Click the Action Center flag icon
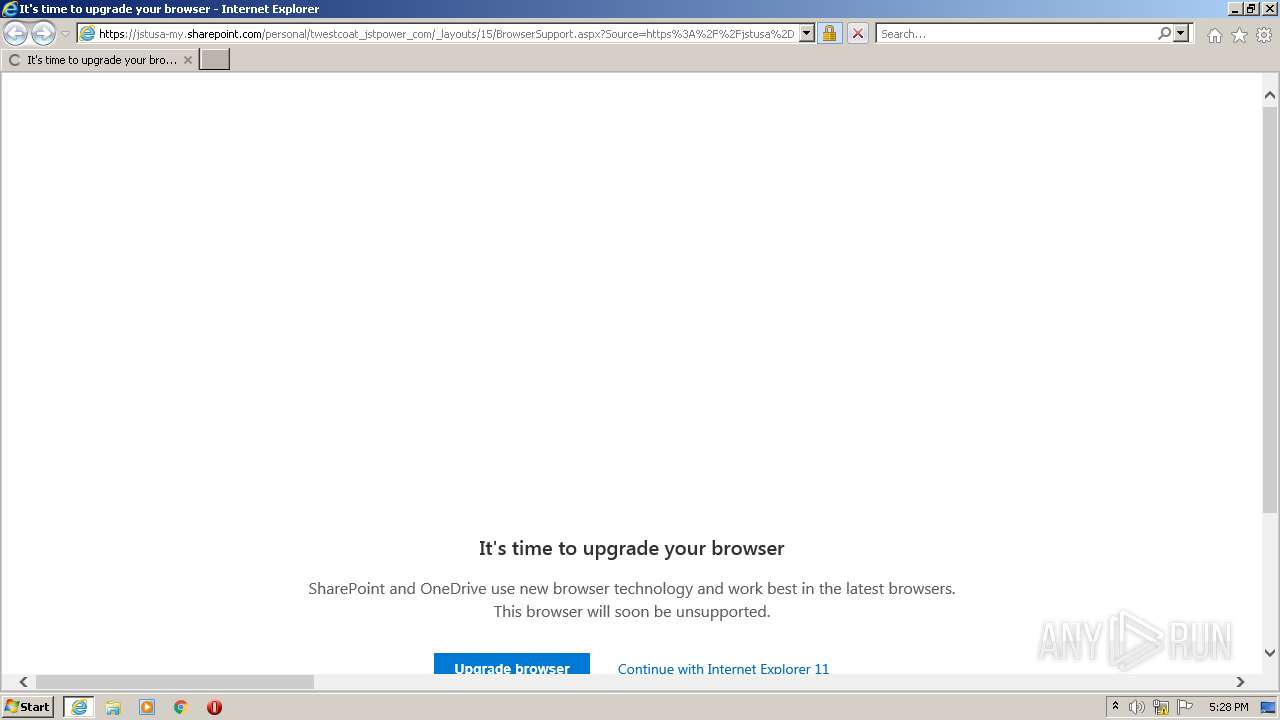This screenshot has width=1280, height=720. [x=1185, y=707]
